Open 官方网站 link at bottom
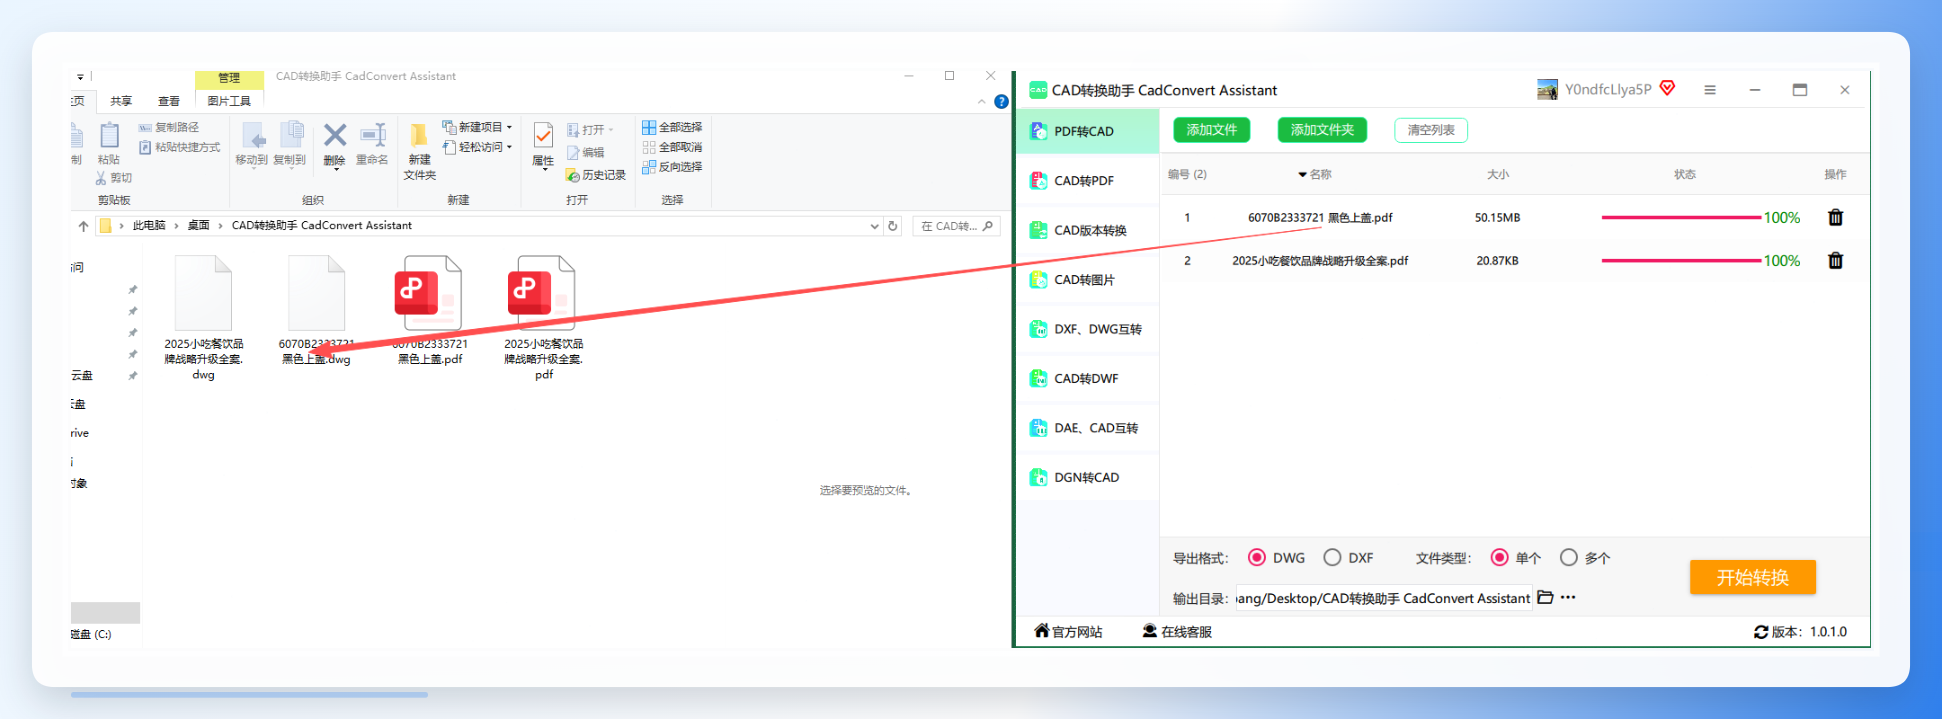The height and width of the screenshot is (719, 1942). pyautogui.click(x=1068, y=631)
